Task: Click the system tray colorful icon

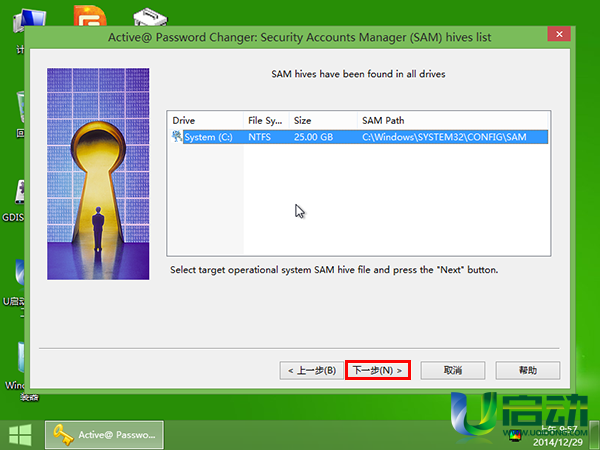Action: (x=515, y=436)
